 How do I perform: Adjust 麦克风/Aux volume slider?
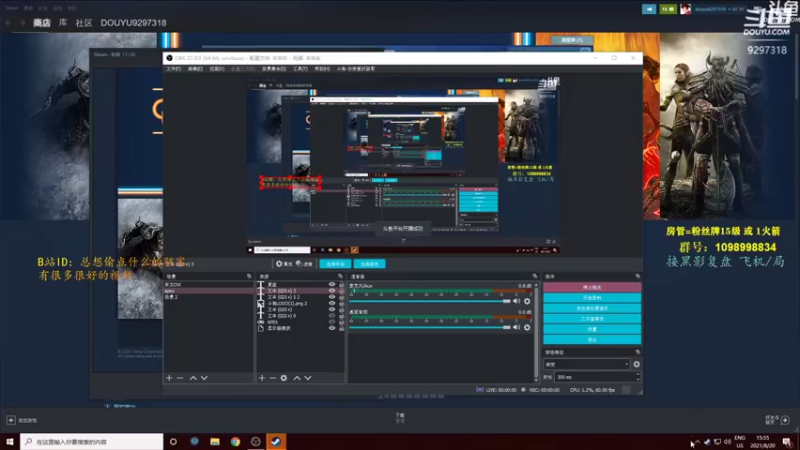click(430, 301)
